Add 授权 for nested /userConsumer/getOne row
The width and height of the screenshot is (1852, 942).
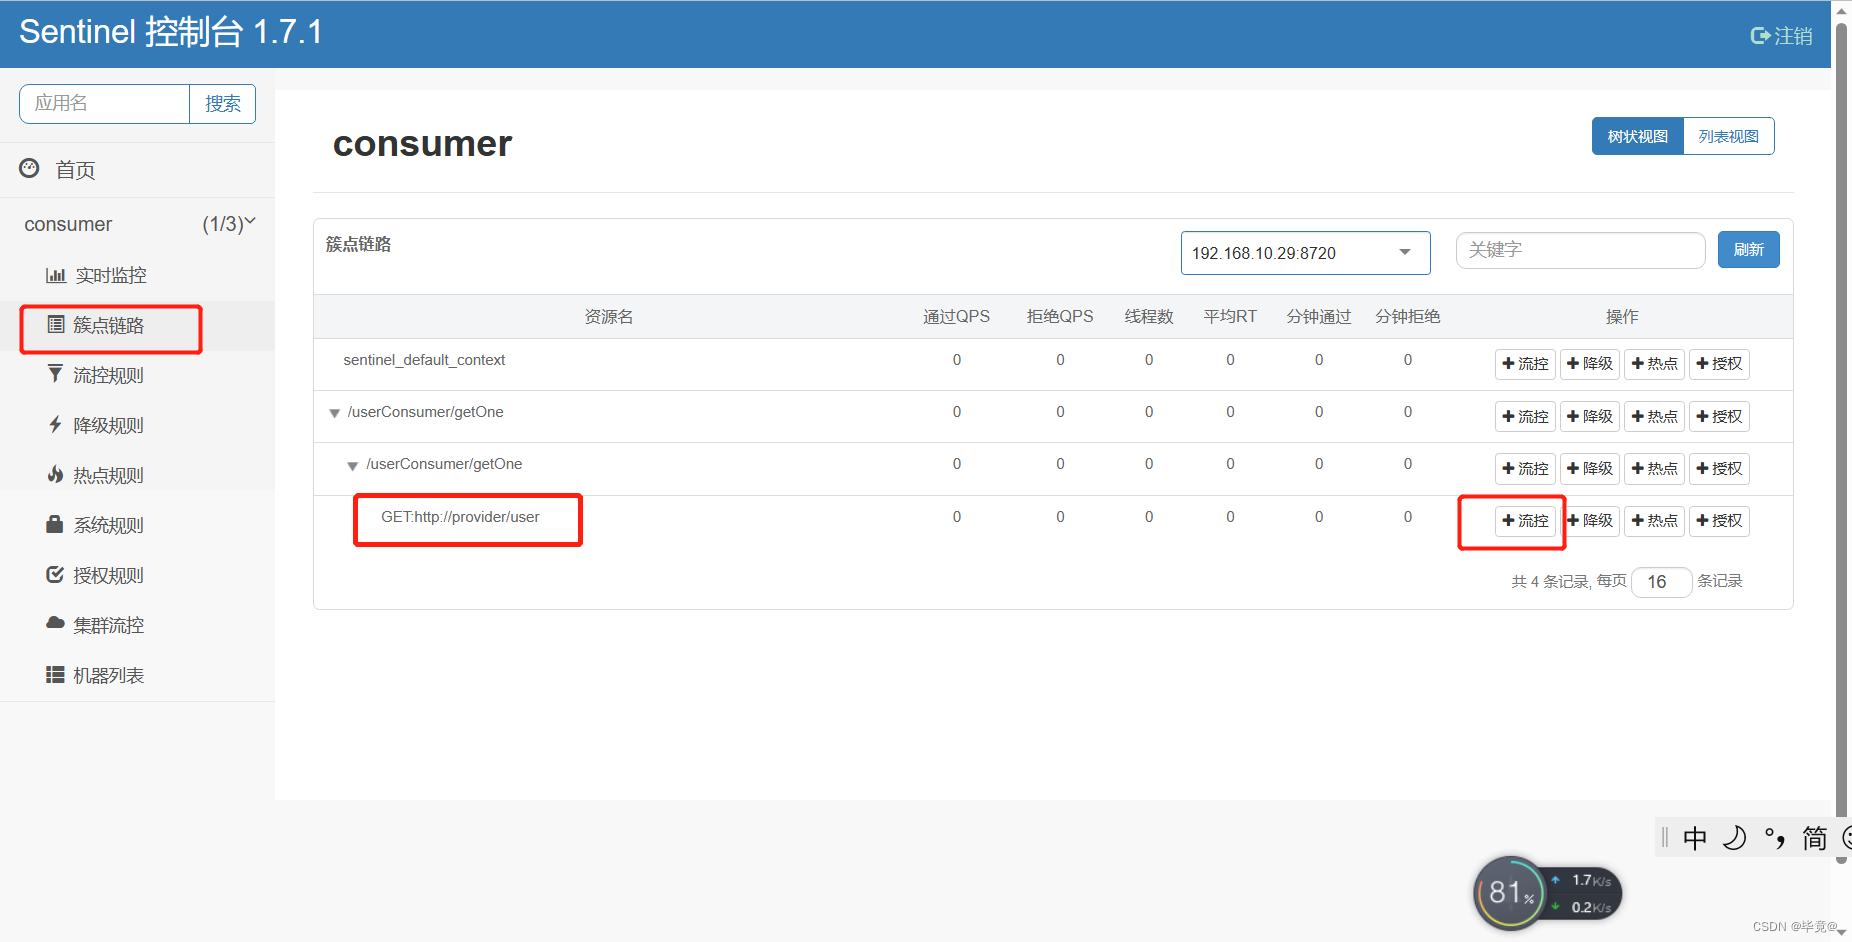(1719, 468)
